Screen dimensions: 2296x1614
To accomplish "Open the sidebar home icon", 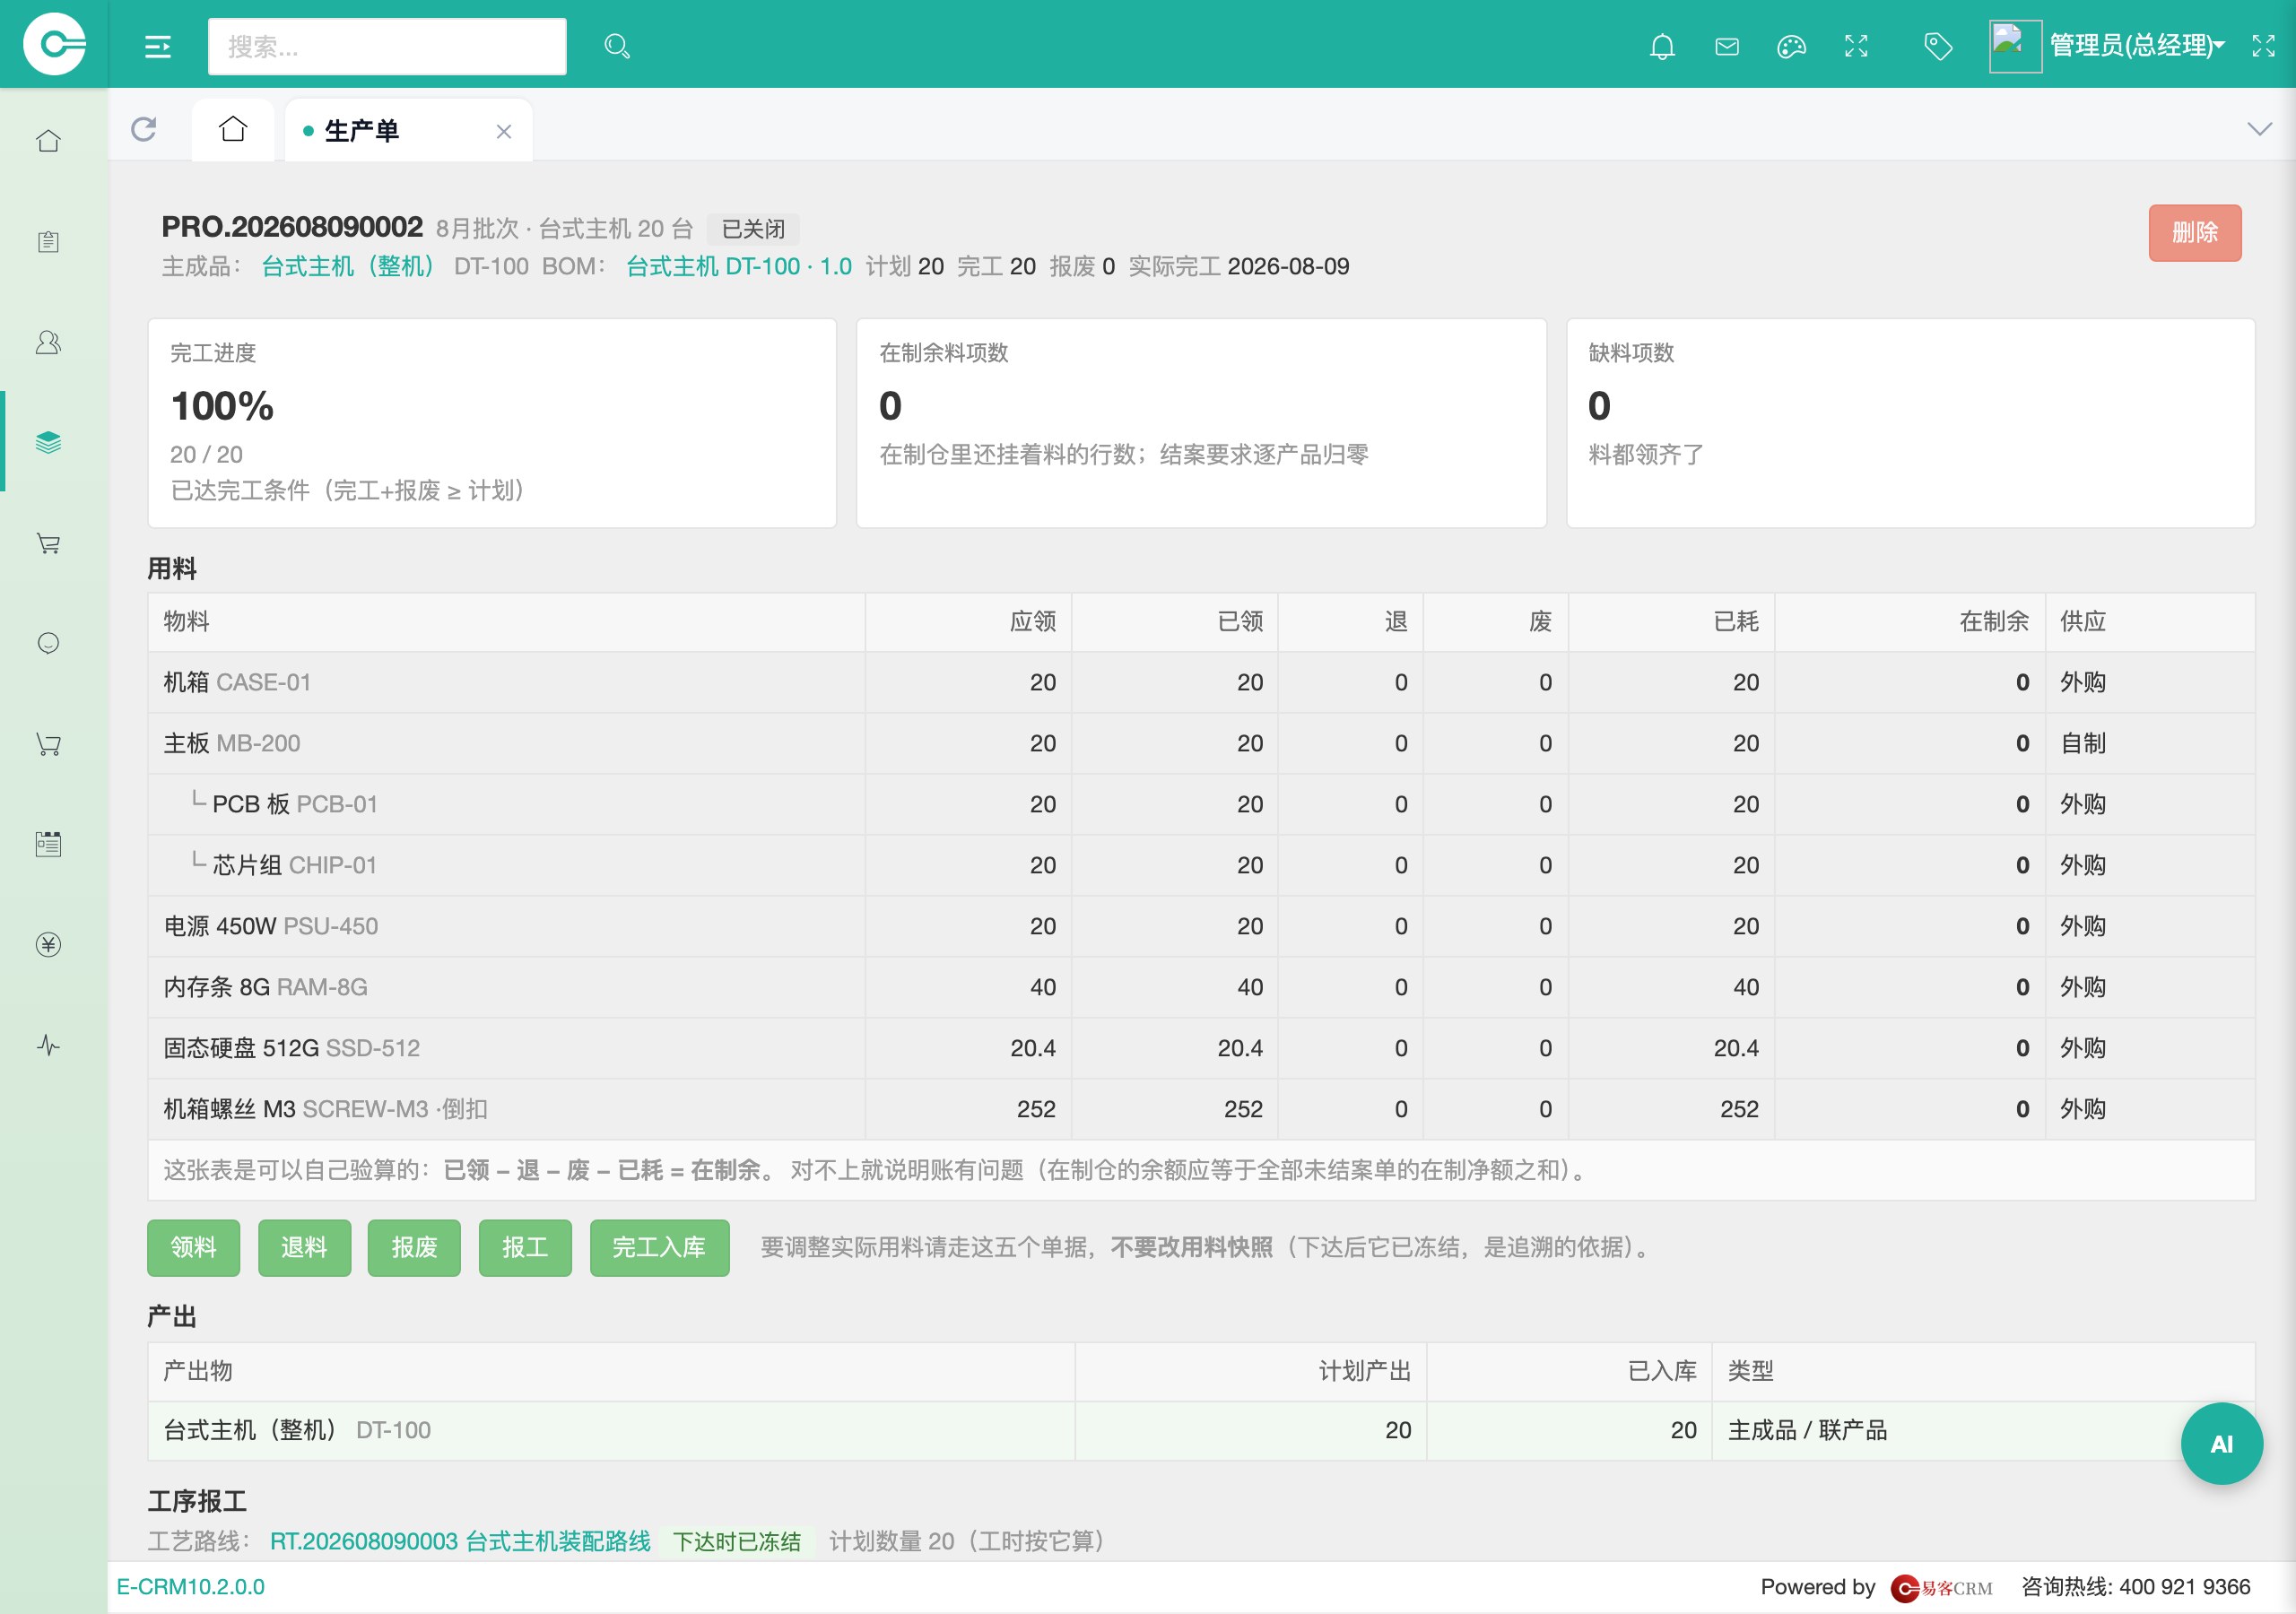I will click(48, 141).
